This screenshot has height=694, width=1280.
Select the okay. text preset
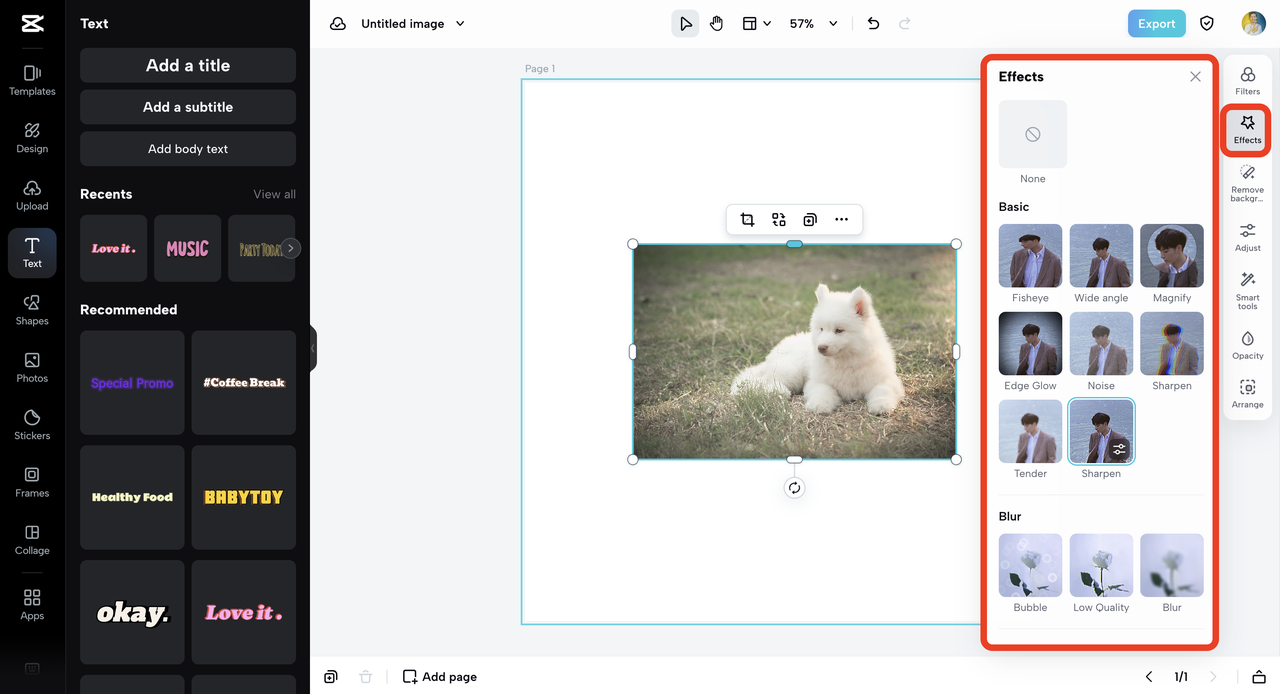click(132, 612)
